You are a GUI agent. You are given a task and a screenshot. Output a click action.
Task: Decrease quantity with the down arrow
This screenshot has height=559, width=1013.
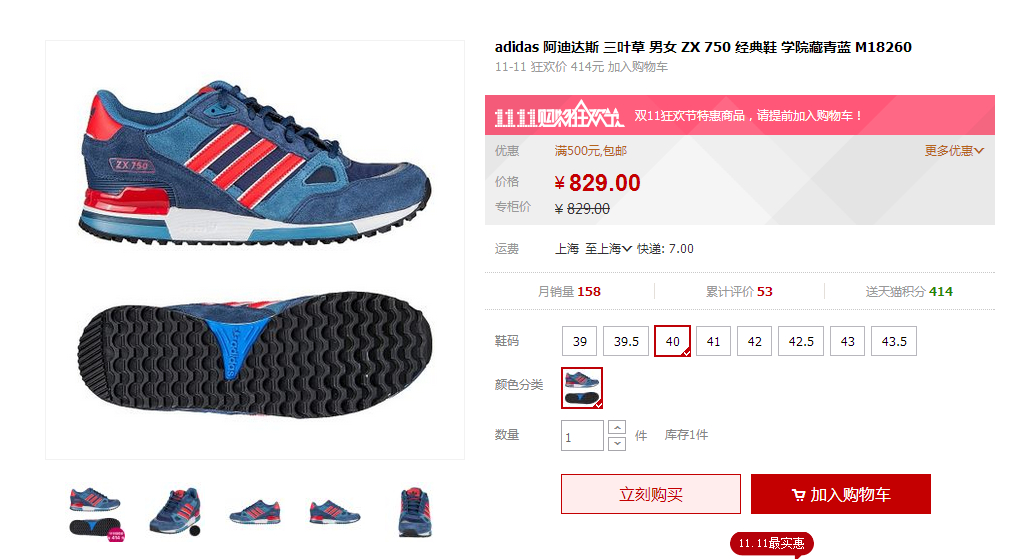pyautogui.click(x=617, y=443)
